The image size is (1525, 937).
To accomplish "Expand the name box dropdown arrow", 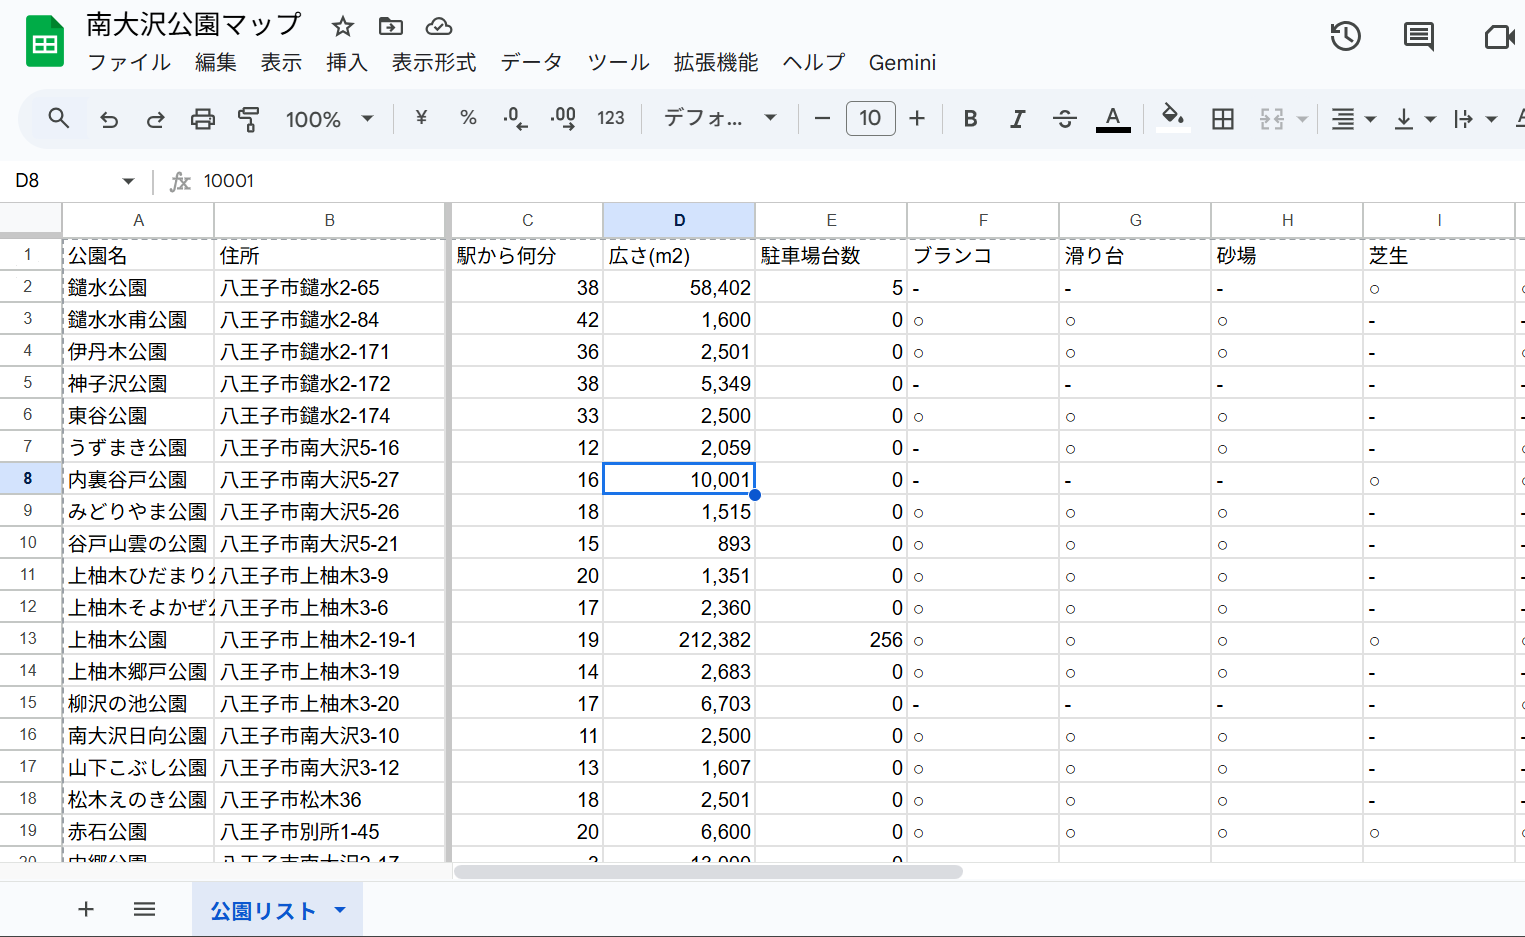I will (x=128, y=181).
